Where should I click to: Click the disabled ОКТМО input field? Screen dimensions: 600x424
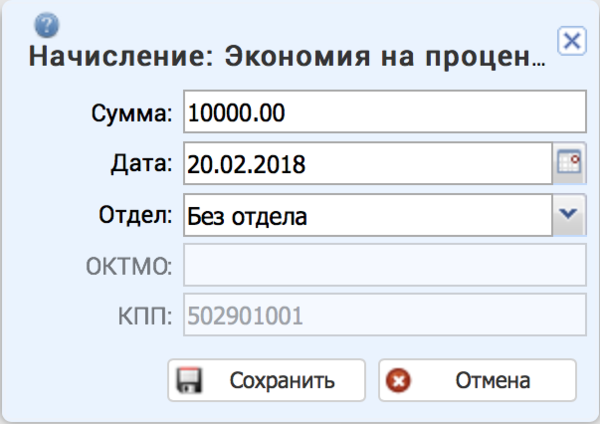(x=383, y=265)
